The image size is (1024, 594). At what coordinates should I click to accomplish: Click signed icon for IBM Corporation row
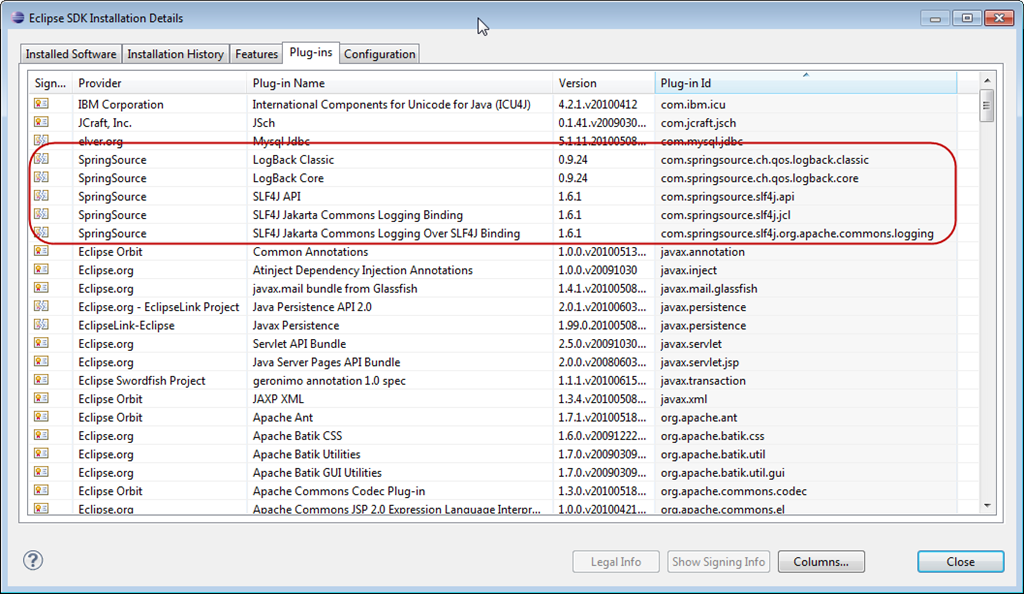(41, 104)
